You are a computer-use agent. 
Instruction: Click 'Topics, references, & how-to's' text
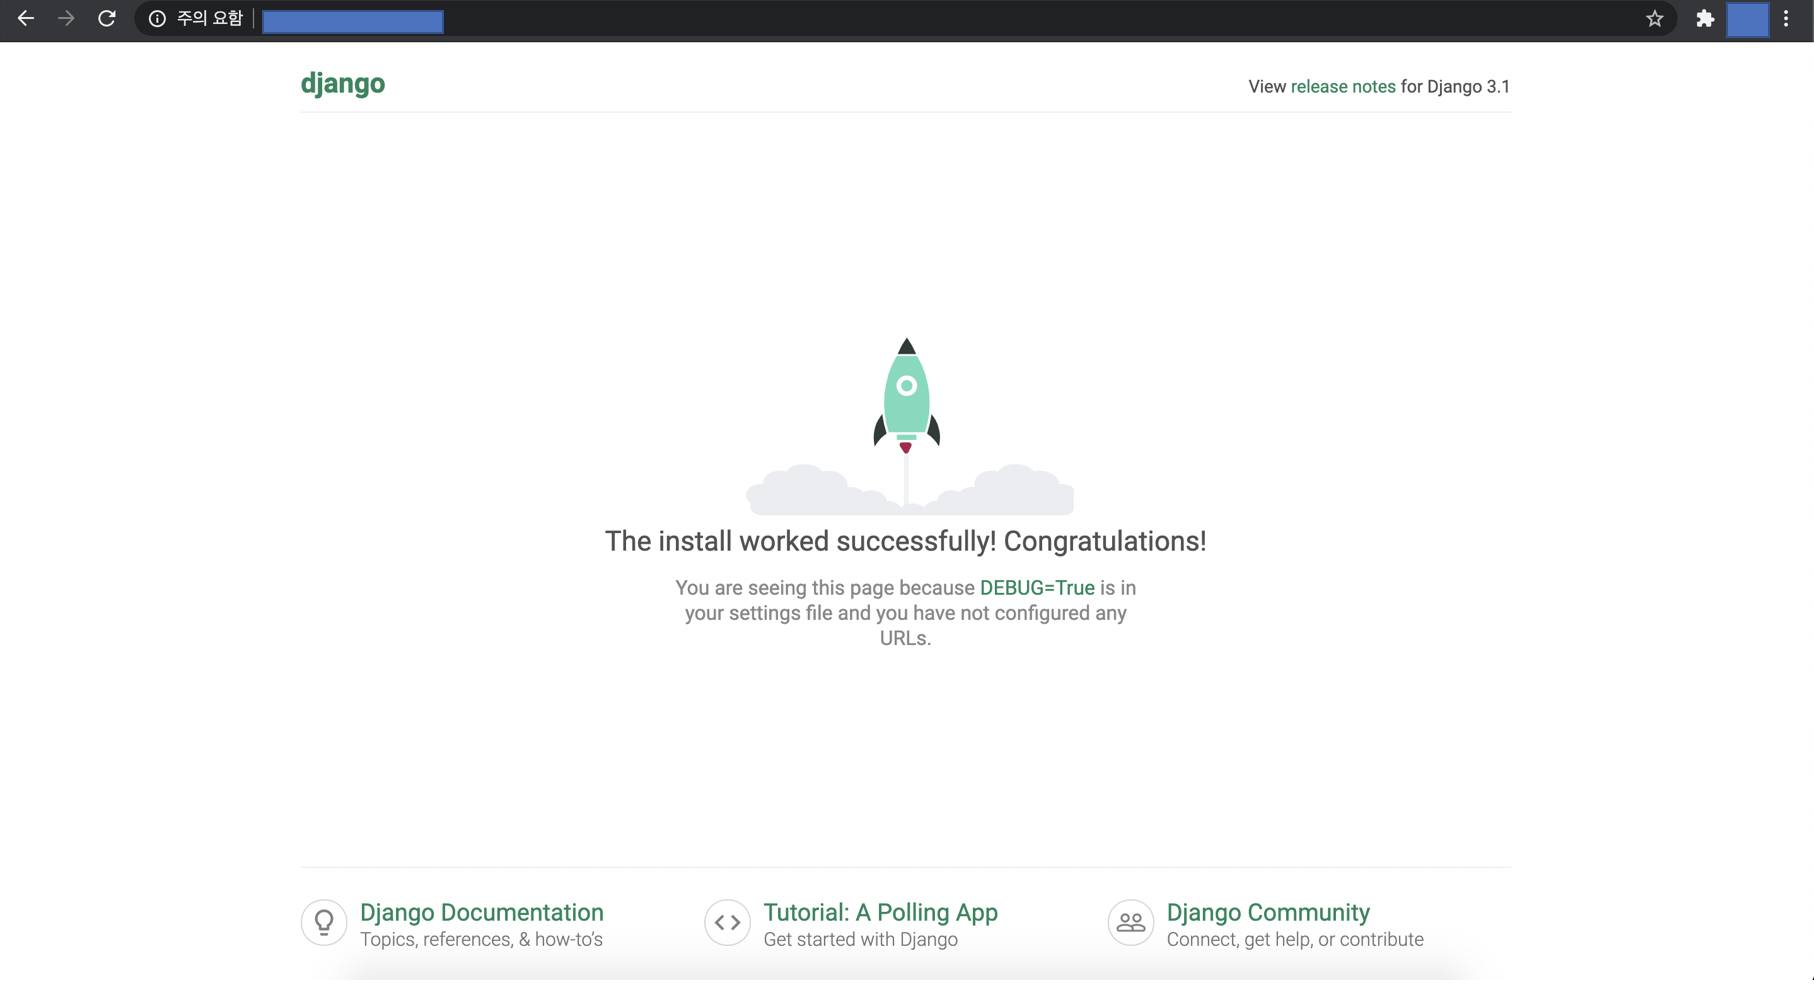pos(481,940)
